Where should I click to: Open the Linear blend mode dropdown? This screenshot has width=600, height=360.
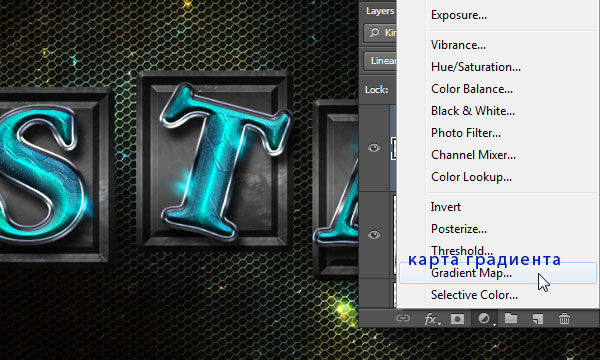pyautogui.click(x=381, y=61)
